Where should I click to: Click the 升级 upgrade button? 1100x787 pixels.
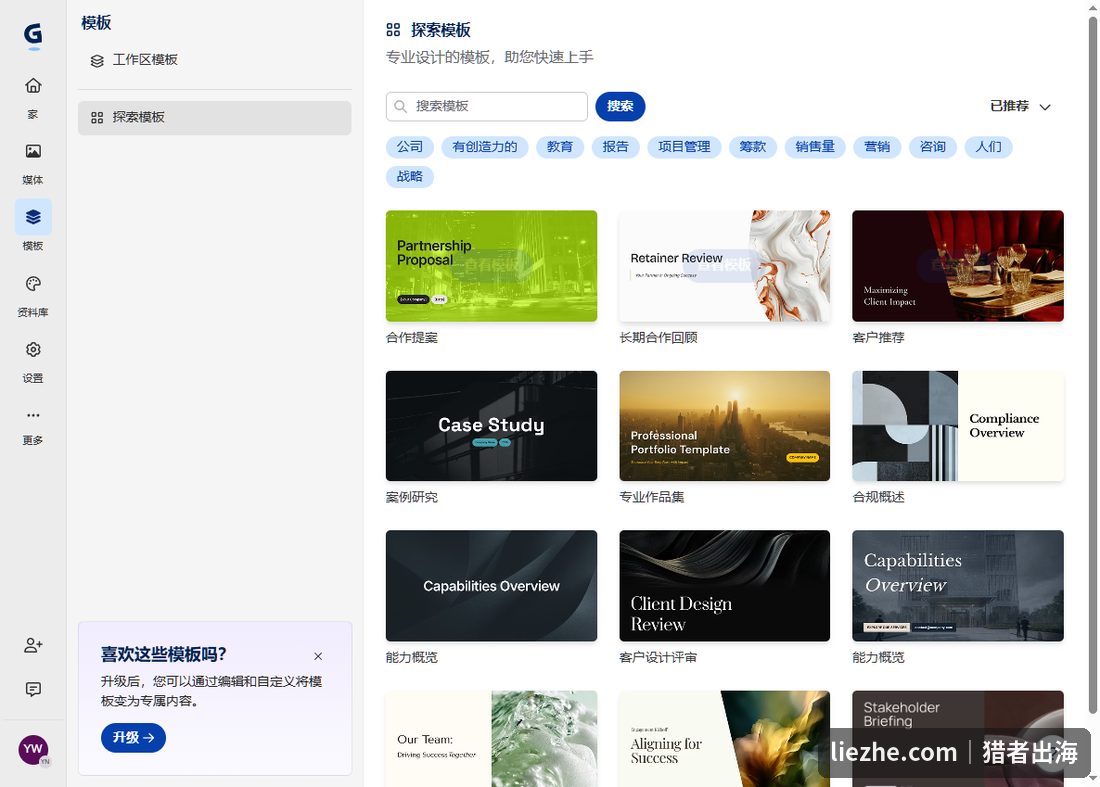tap(133, 738)
